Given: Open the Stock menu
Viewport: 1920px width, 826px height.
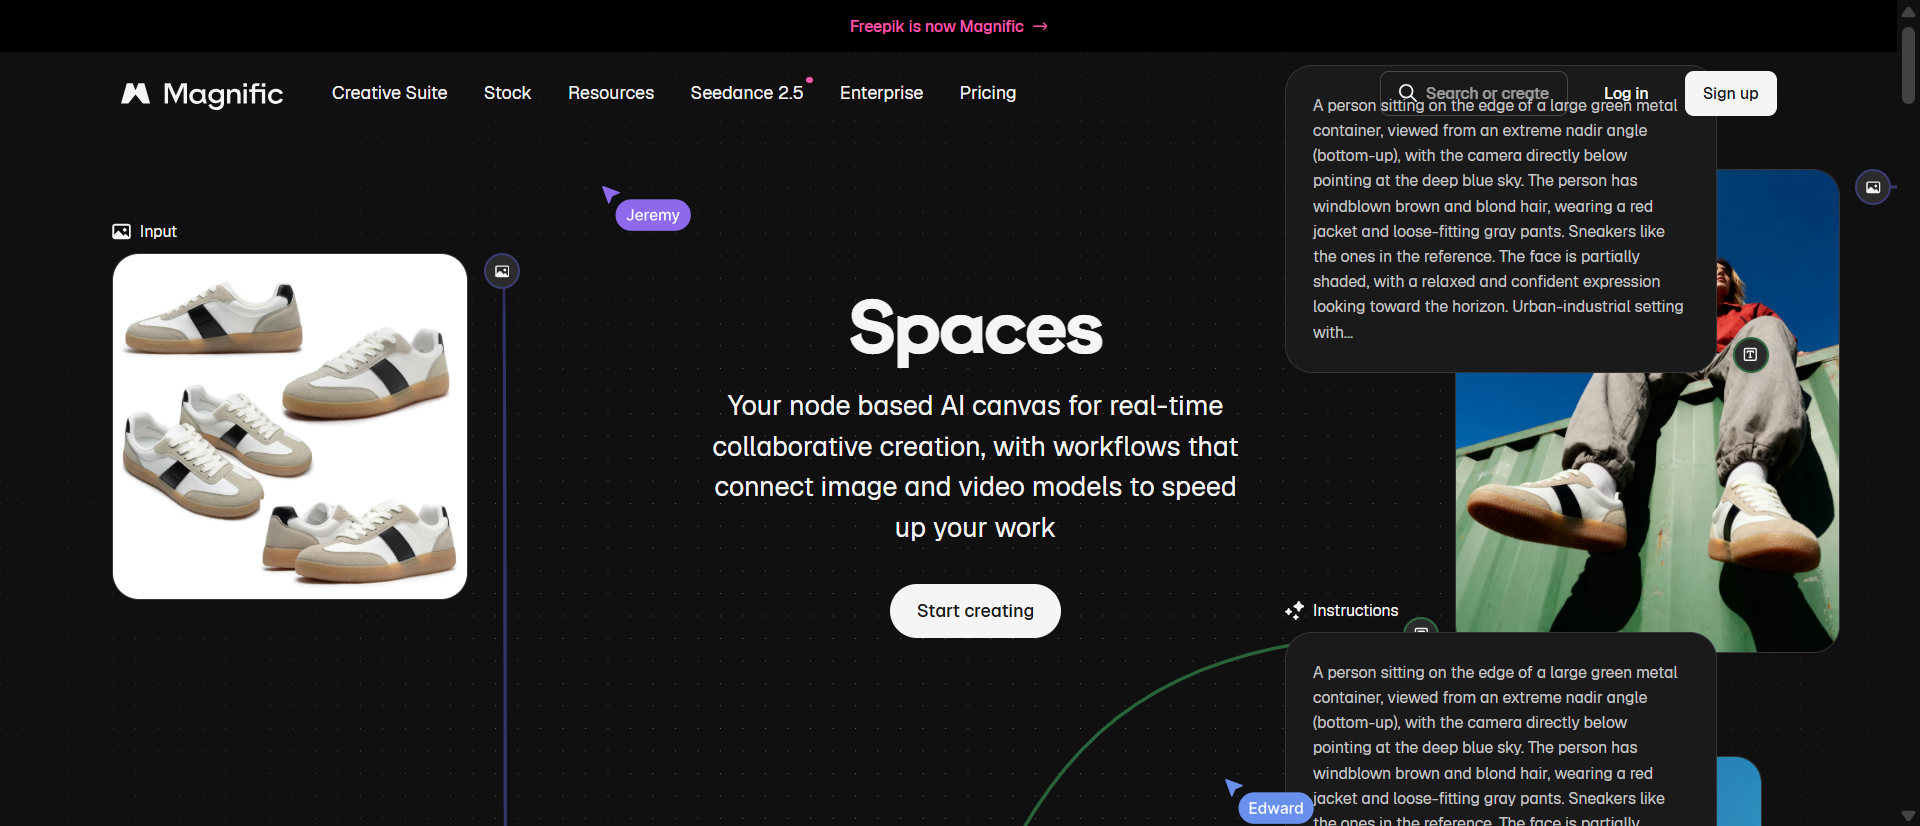Looking at the screenshot, I should click(x=507, y=93).
